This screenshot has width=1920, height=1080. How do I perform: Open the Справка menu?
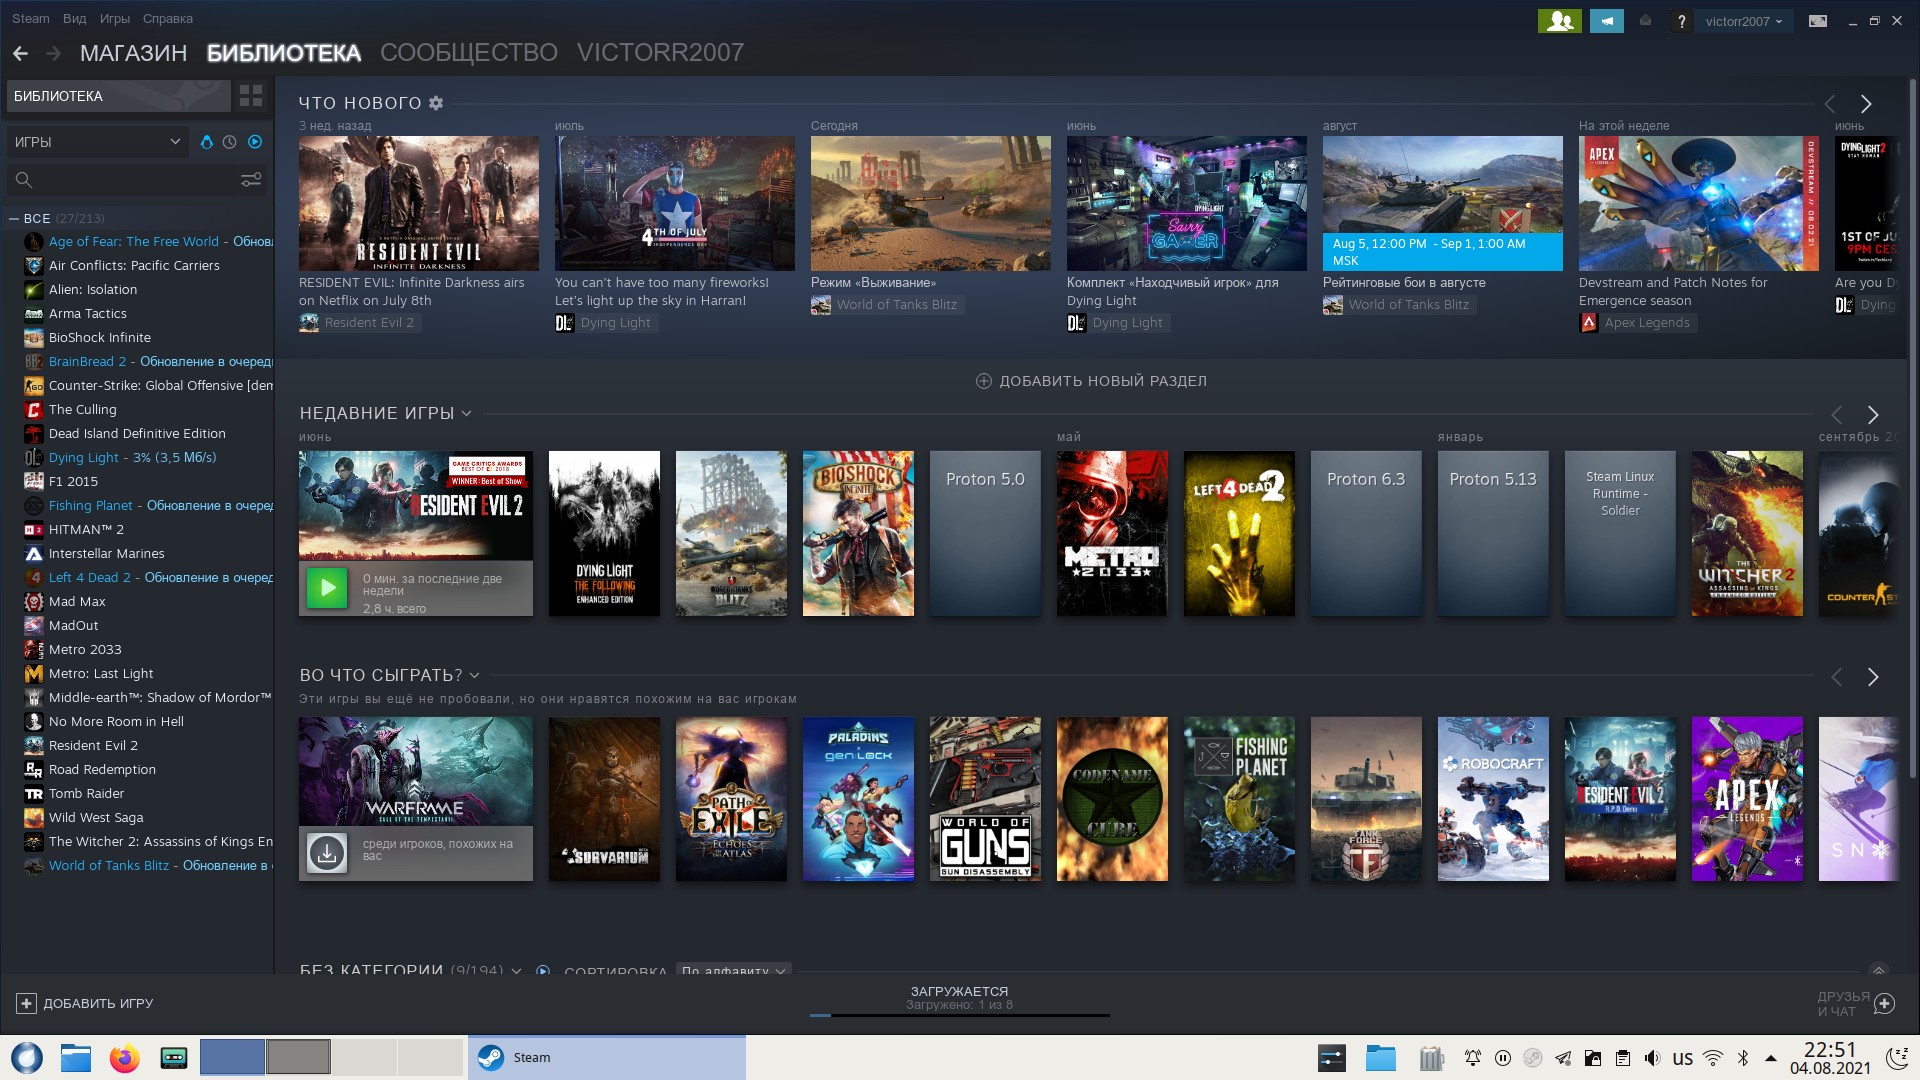pyautogui.click(x=168, y=19)
